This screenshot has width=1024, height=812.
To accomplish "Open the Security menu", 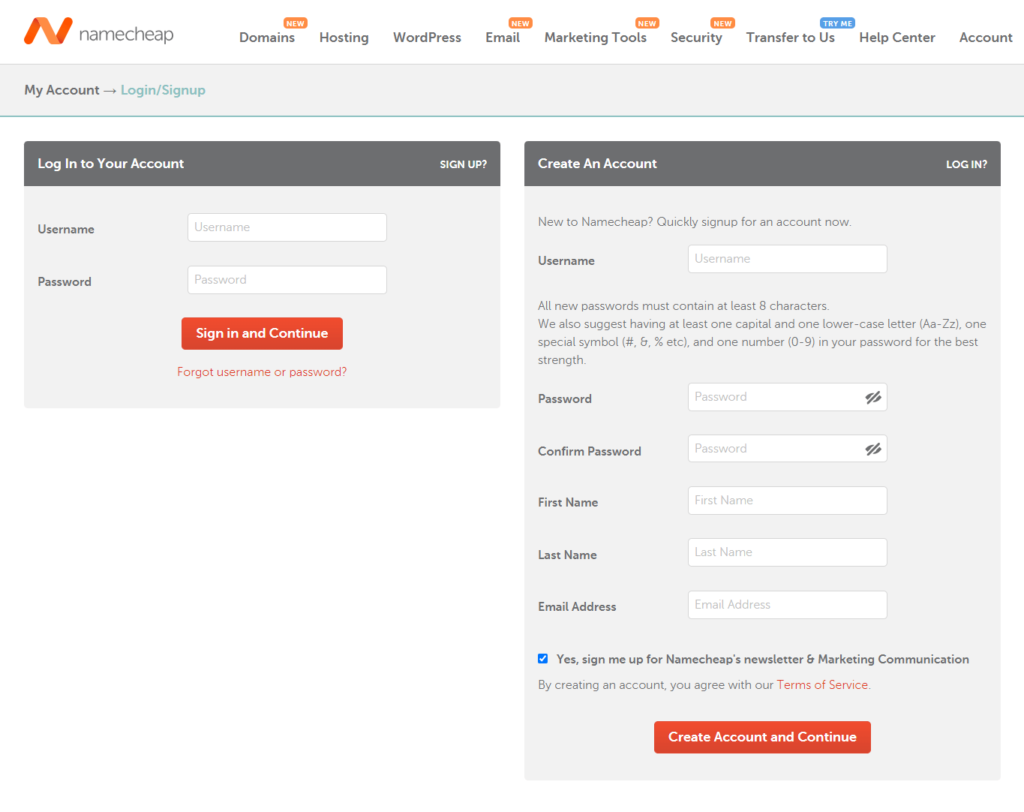I will point(696,37).
